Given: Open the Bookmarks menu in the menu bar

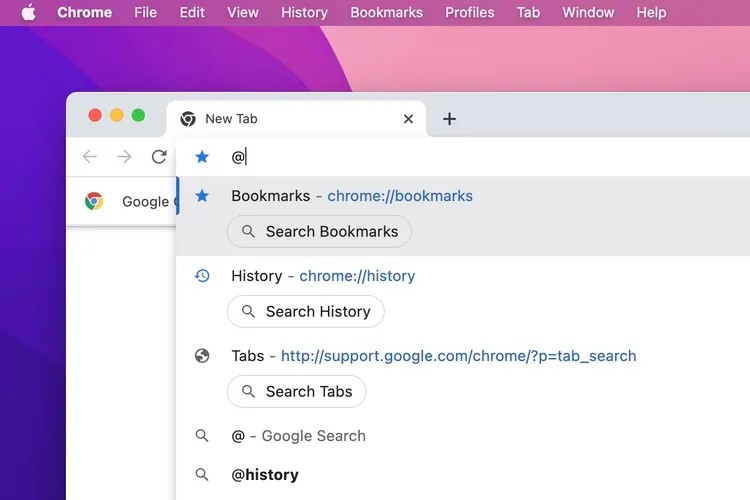Looking at the screenshot, I should (x=386, y=12).
